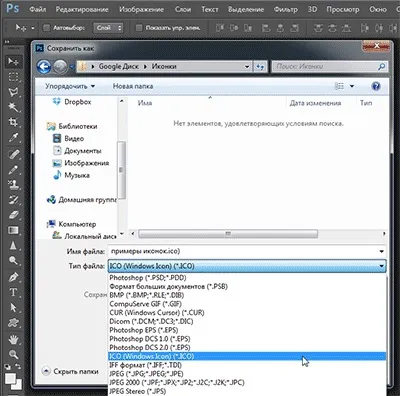The width and height of the screenshot is (400, 396).
Task: Reset default colors icon
Action: tap(7, 366)
